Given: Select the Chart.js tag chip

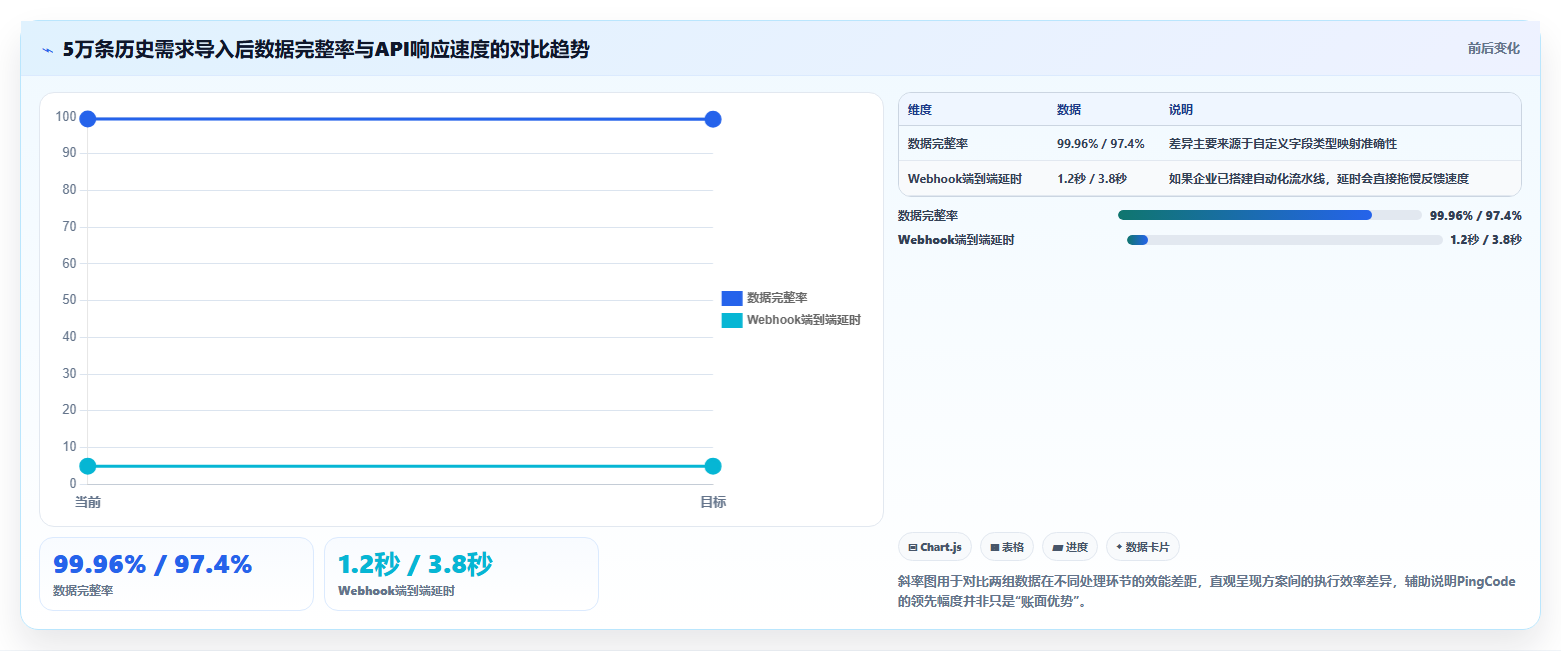Looking at the screenshot, I should pyautogui.click(x=935, y=547).
